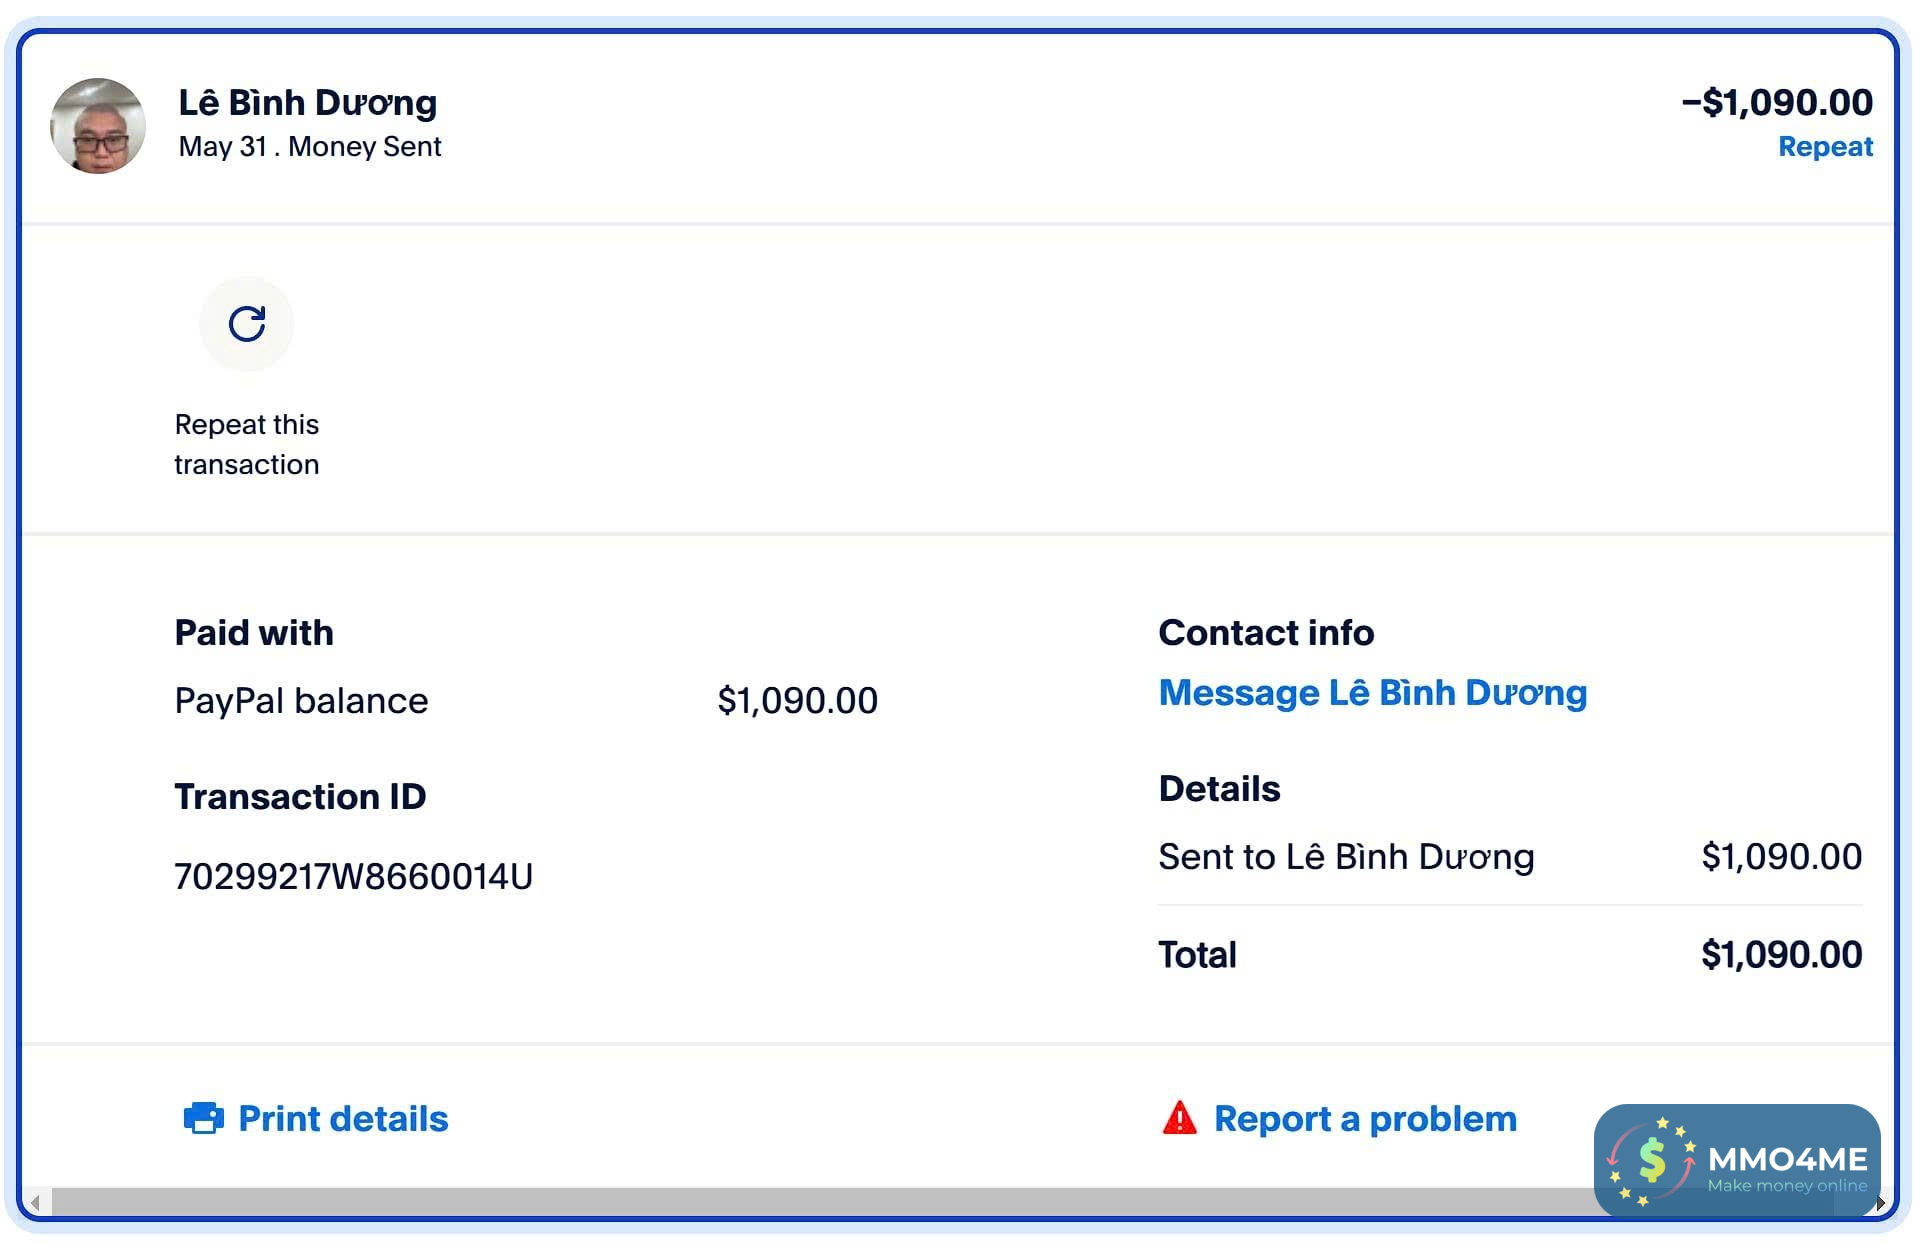
Task: Click the bold Total amount $1,090.00
Action: pos(1781,955)
